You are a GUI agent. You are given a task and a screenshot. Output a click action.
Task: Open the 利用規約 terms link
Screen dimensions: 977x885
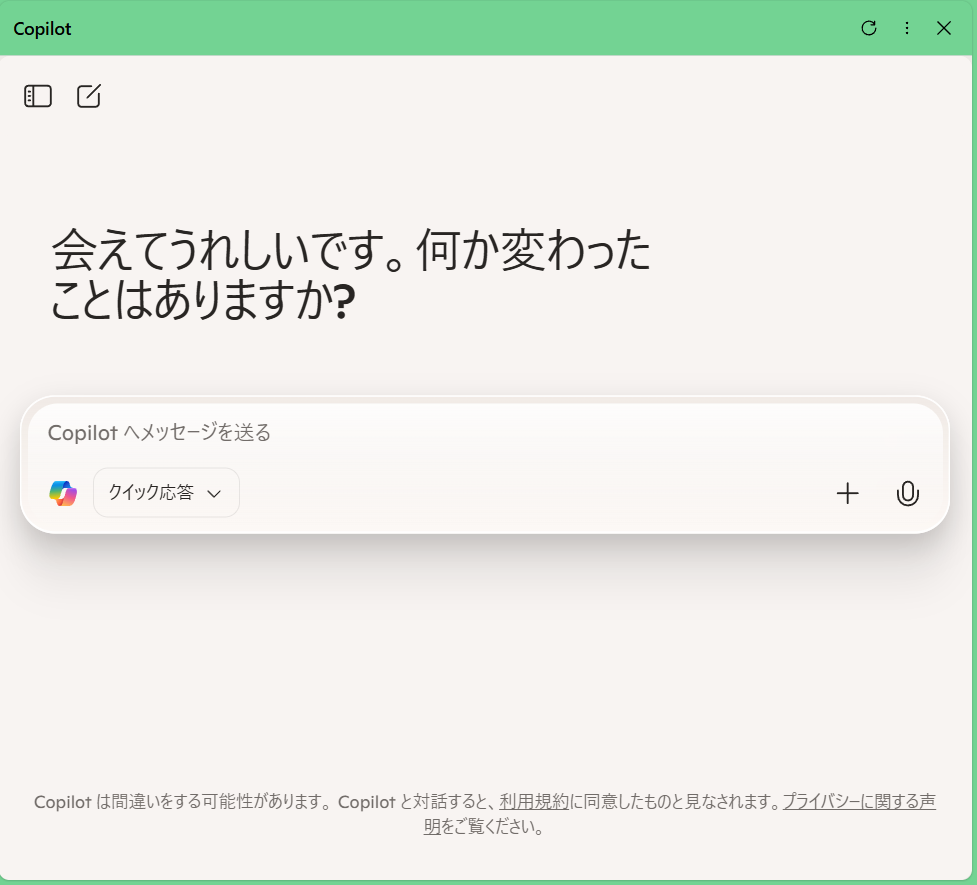[x=534, y=801]
